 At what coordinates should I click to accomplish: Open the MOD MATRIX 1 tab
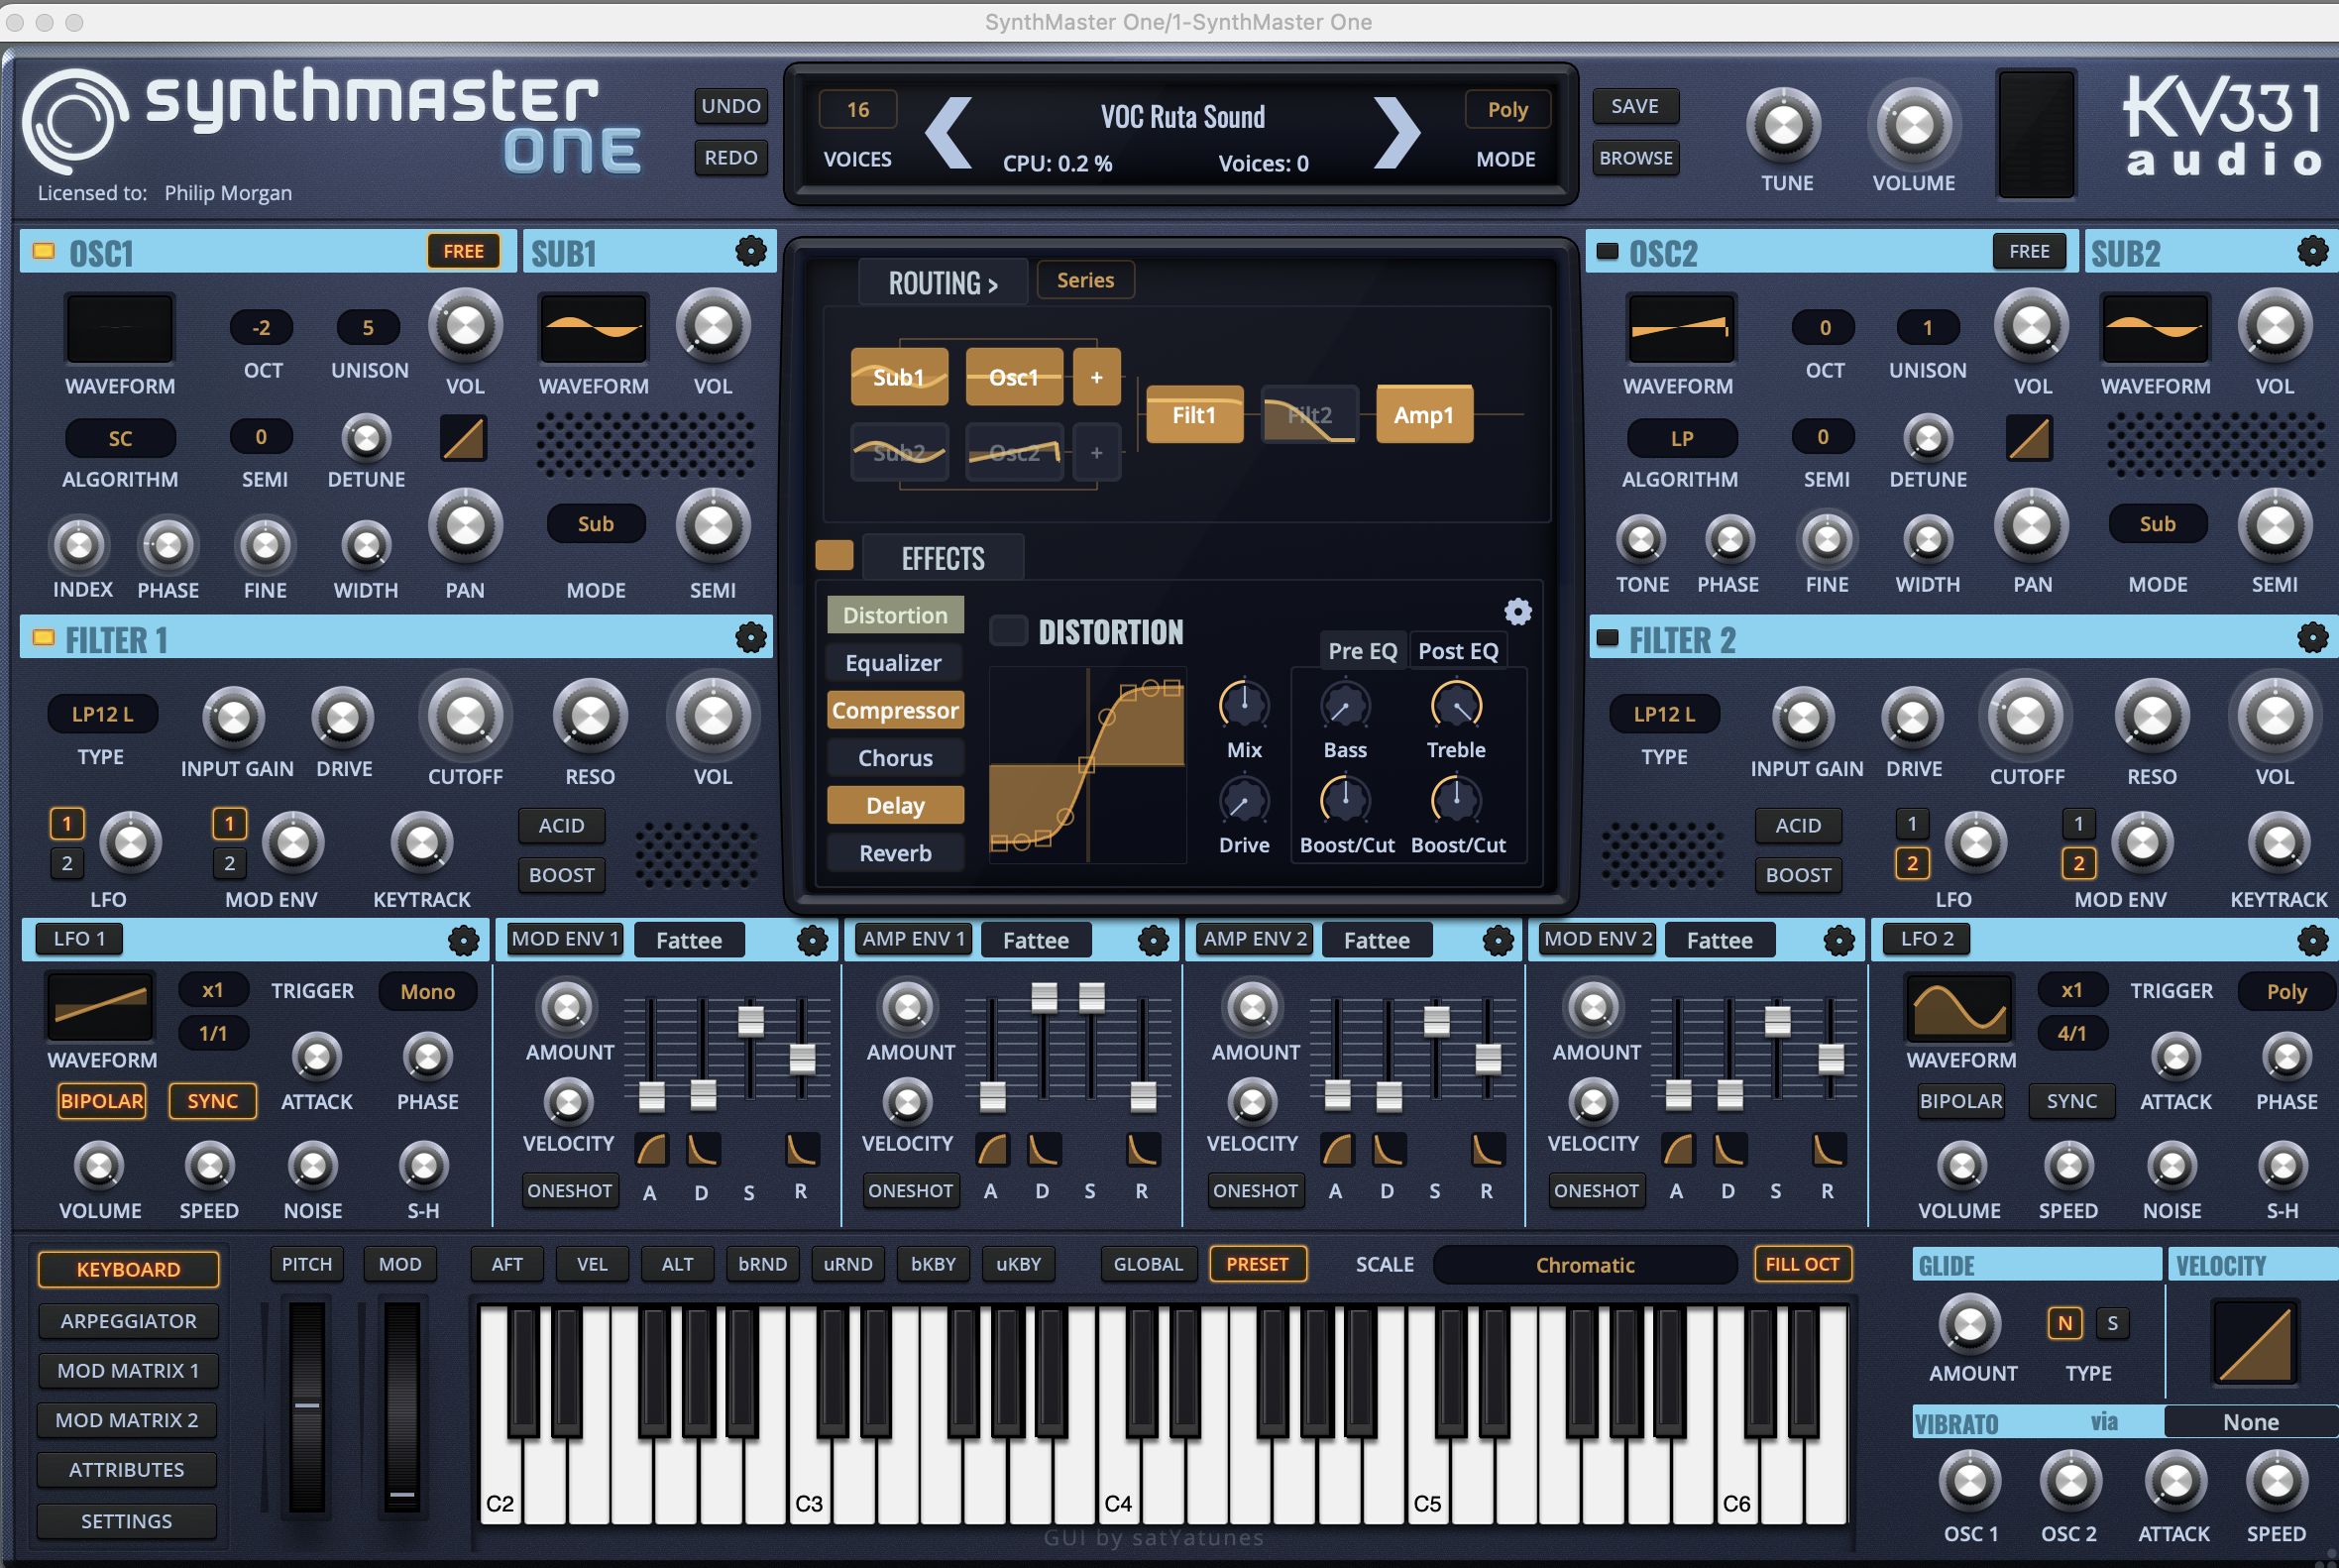(x=128, y=1371)
